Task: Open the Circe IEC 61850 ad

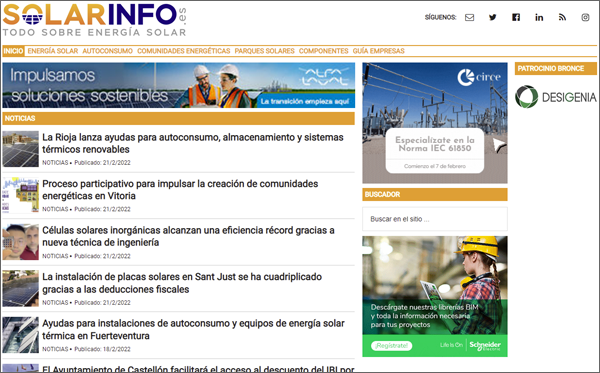Action: point(435,123)
